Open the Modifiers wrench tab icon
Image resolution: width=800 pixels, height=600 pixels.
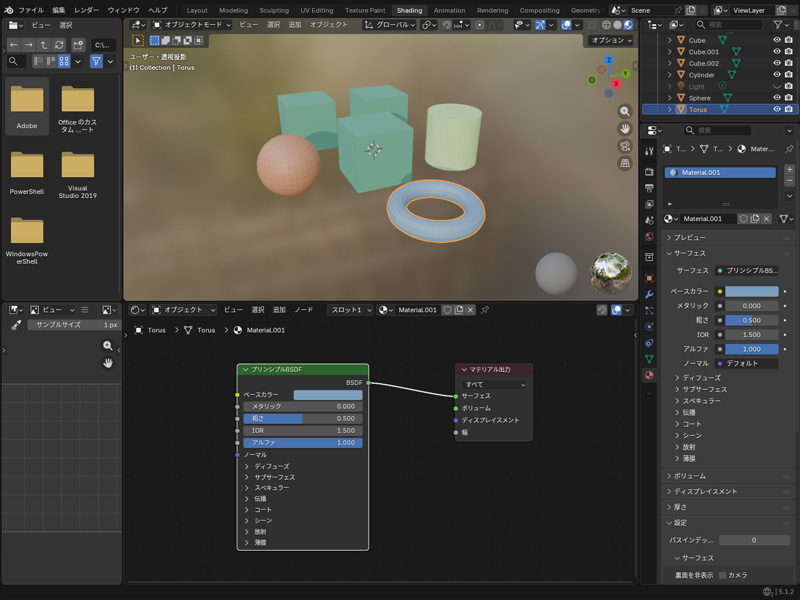tap(649, 294)
